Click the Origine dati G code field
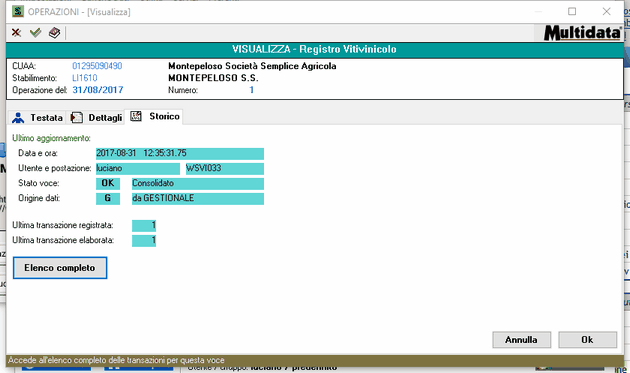The height and width of the screenshot is (373, 630). 108,199
